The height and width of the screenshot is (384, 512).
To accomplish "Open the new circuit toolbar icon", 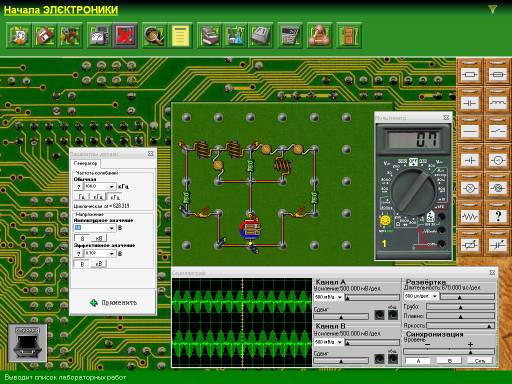I will coord(19,35).
